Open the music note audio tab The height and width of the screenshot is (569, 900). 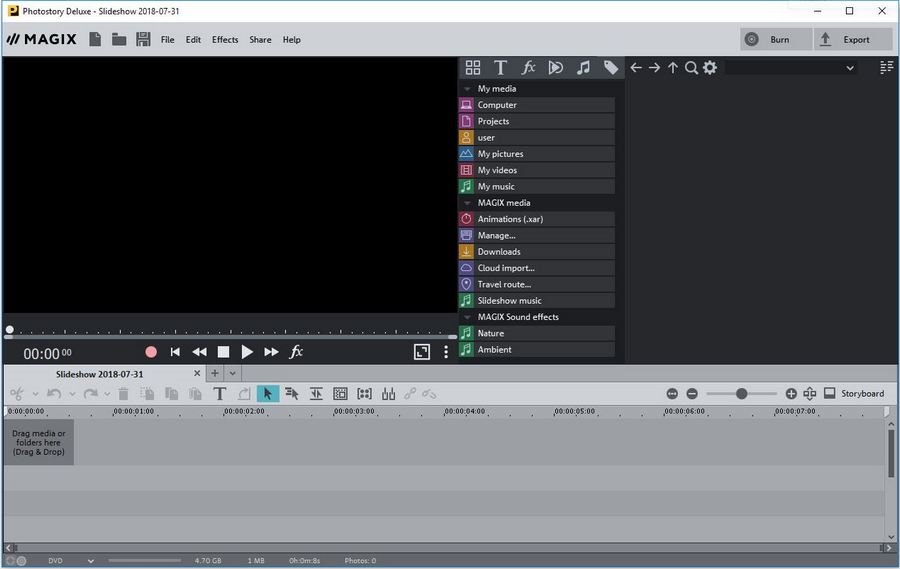pos(583,68)
